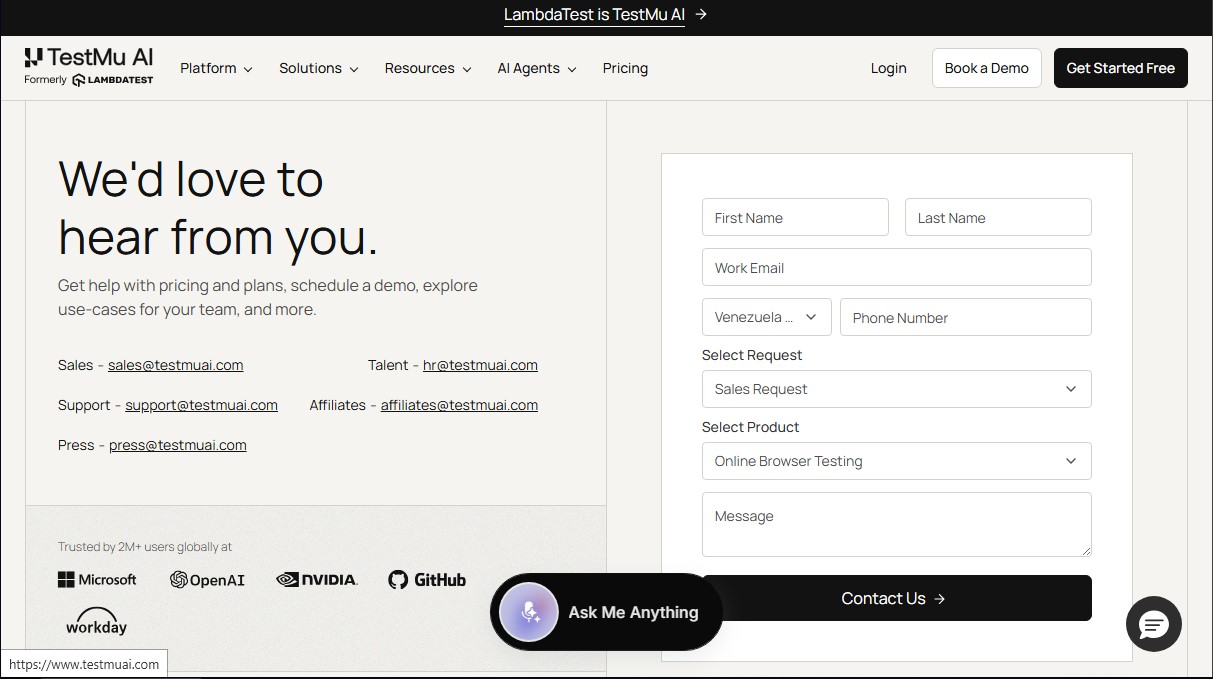Click into the Message text area
Screen dimensions: 1213x679
896,524
